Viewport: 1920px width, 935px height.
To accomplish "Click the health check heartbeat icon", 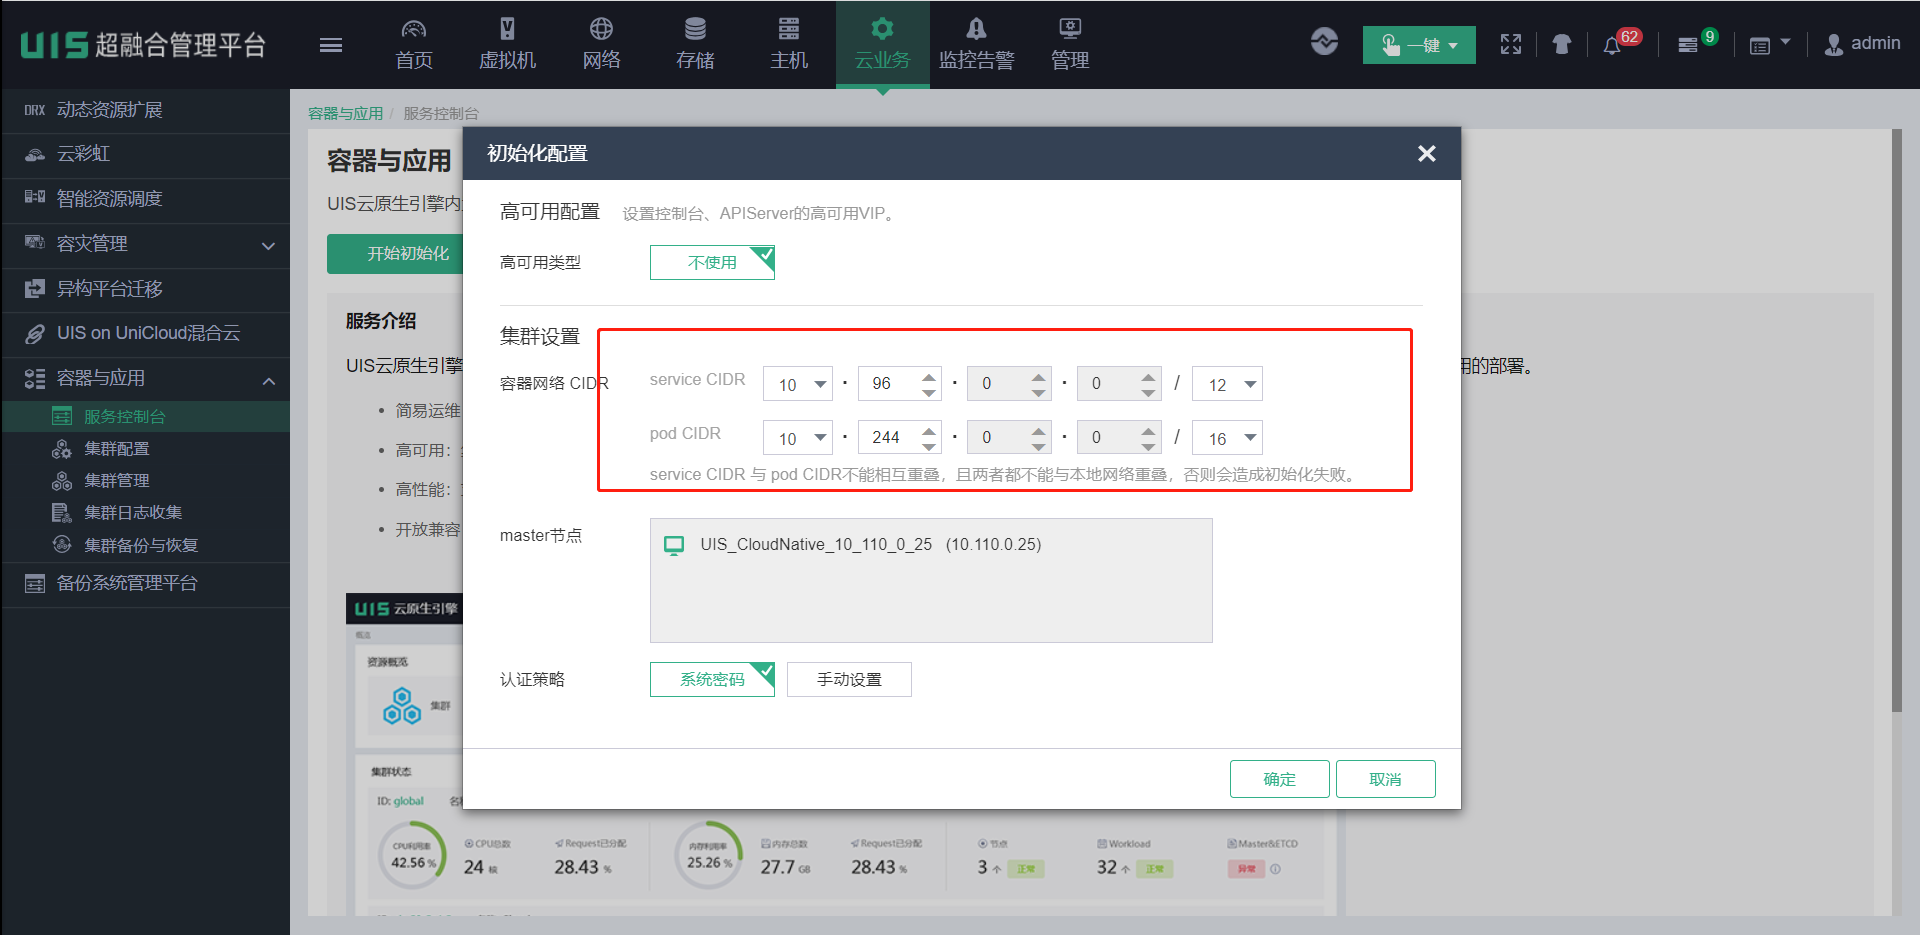I will pos(1325,43).
